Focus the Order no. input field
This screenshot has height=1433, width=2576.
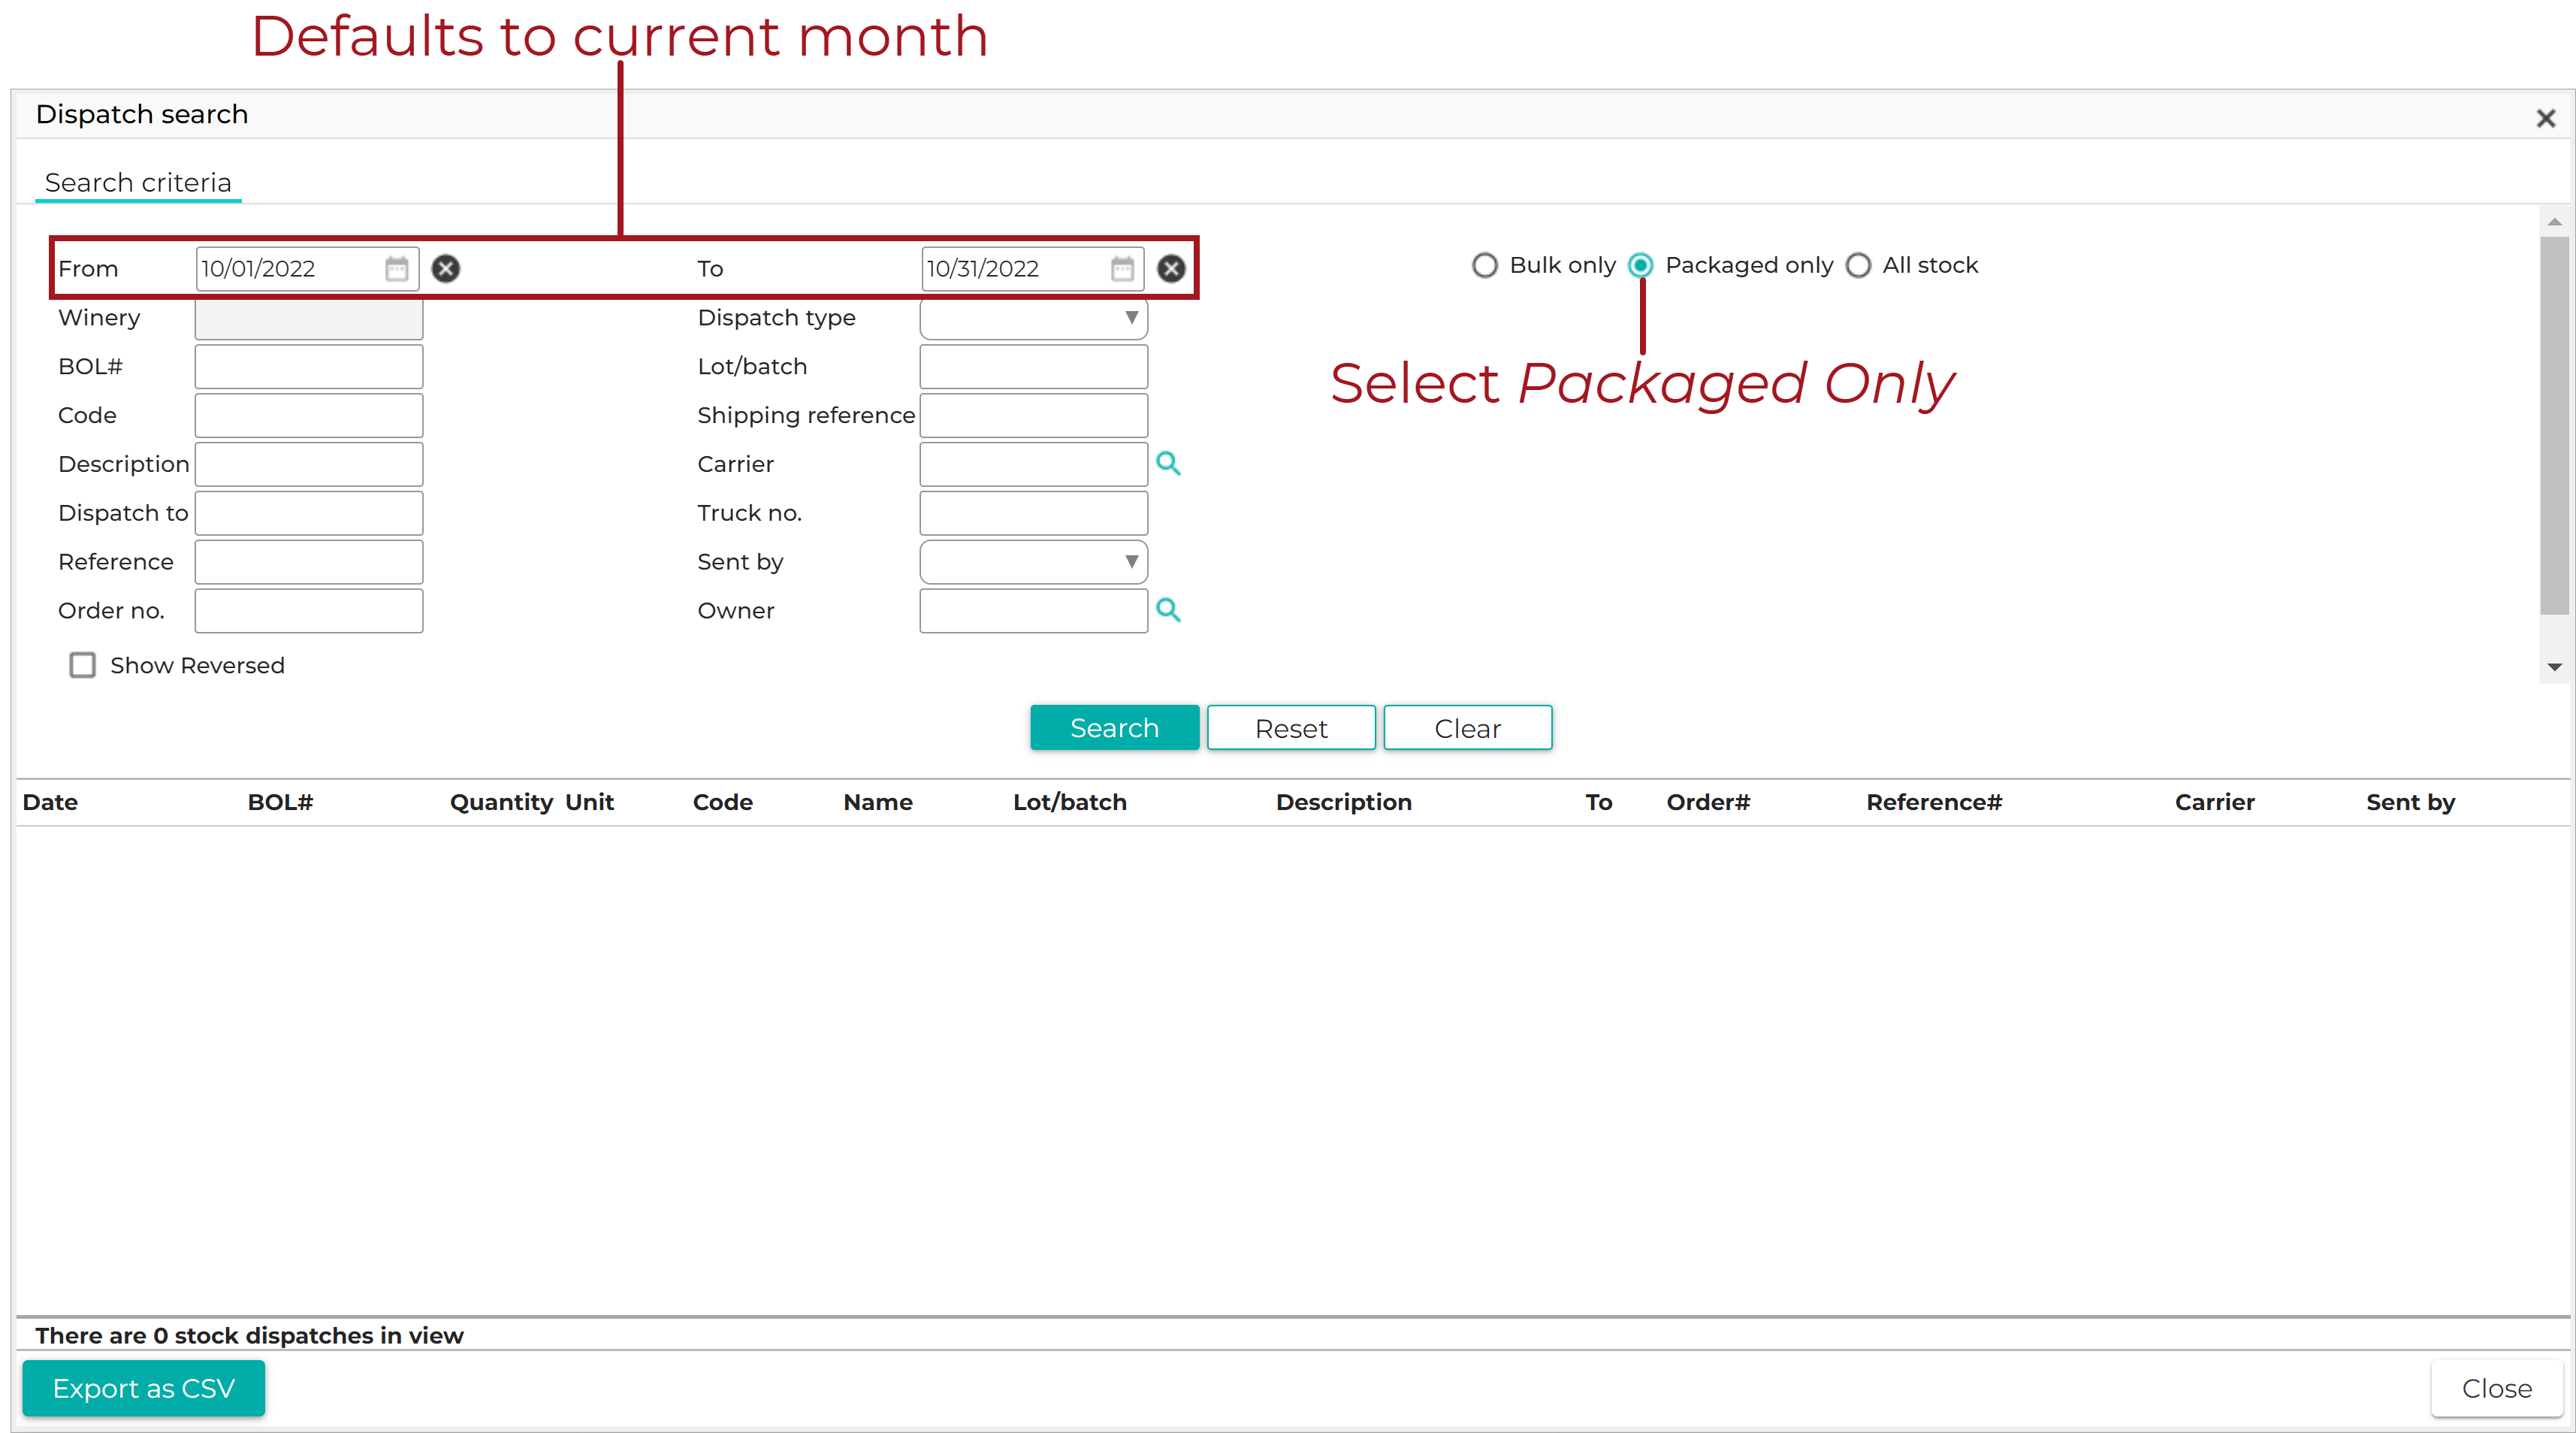[309, 610]
